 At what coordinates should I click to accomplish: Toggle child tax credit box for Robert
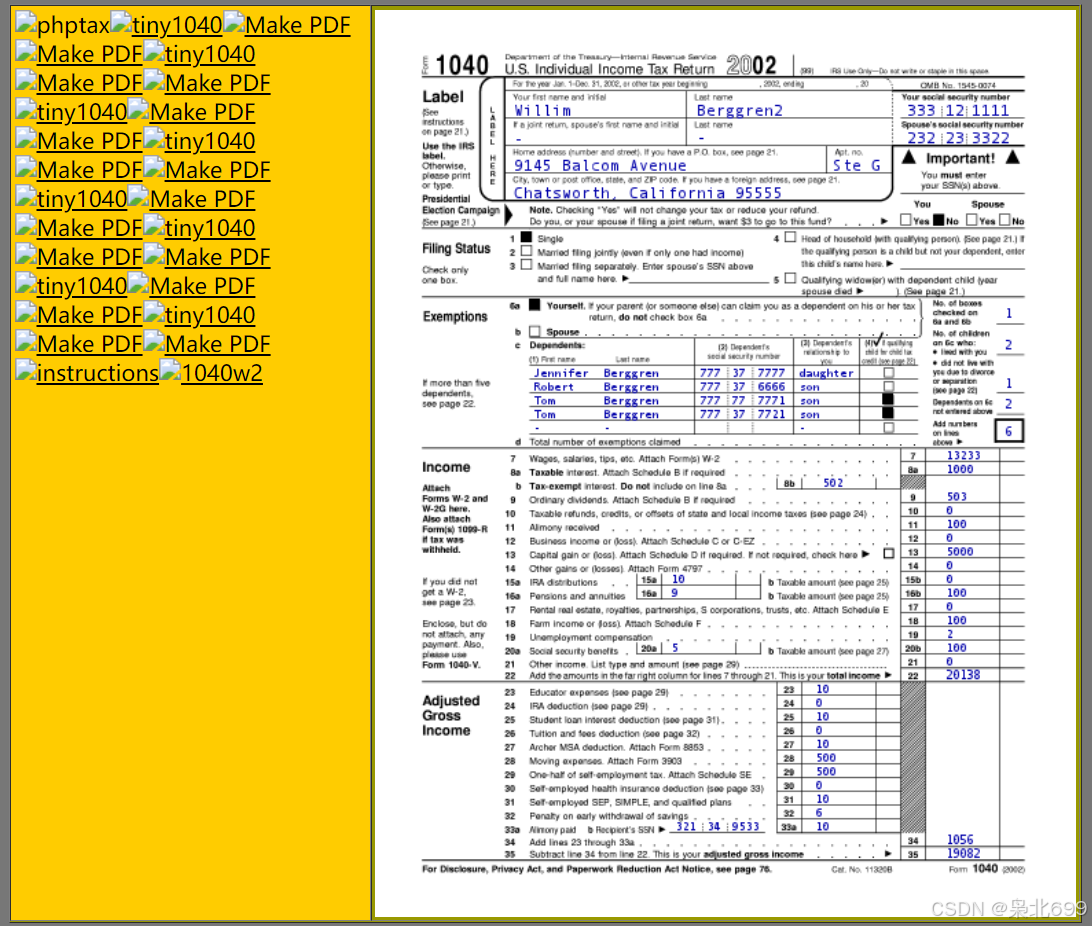[889, 386]
